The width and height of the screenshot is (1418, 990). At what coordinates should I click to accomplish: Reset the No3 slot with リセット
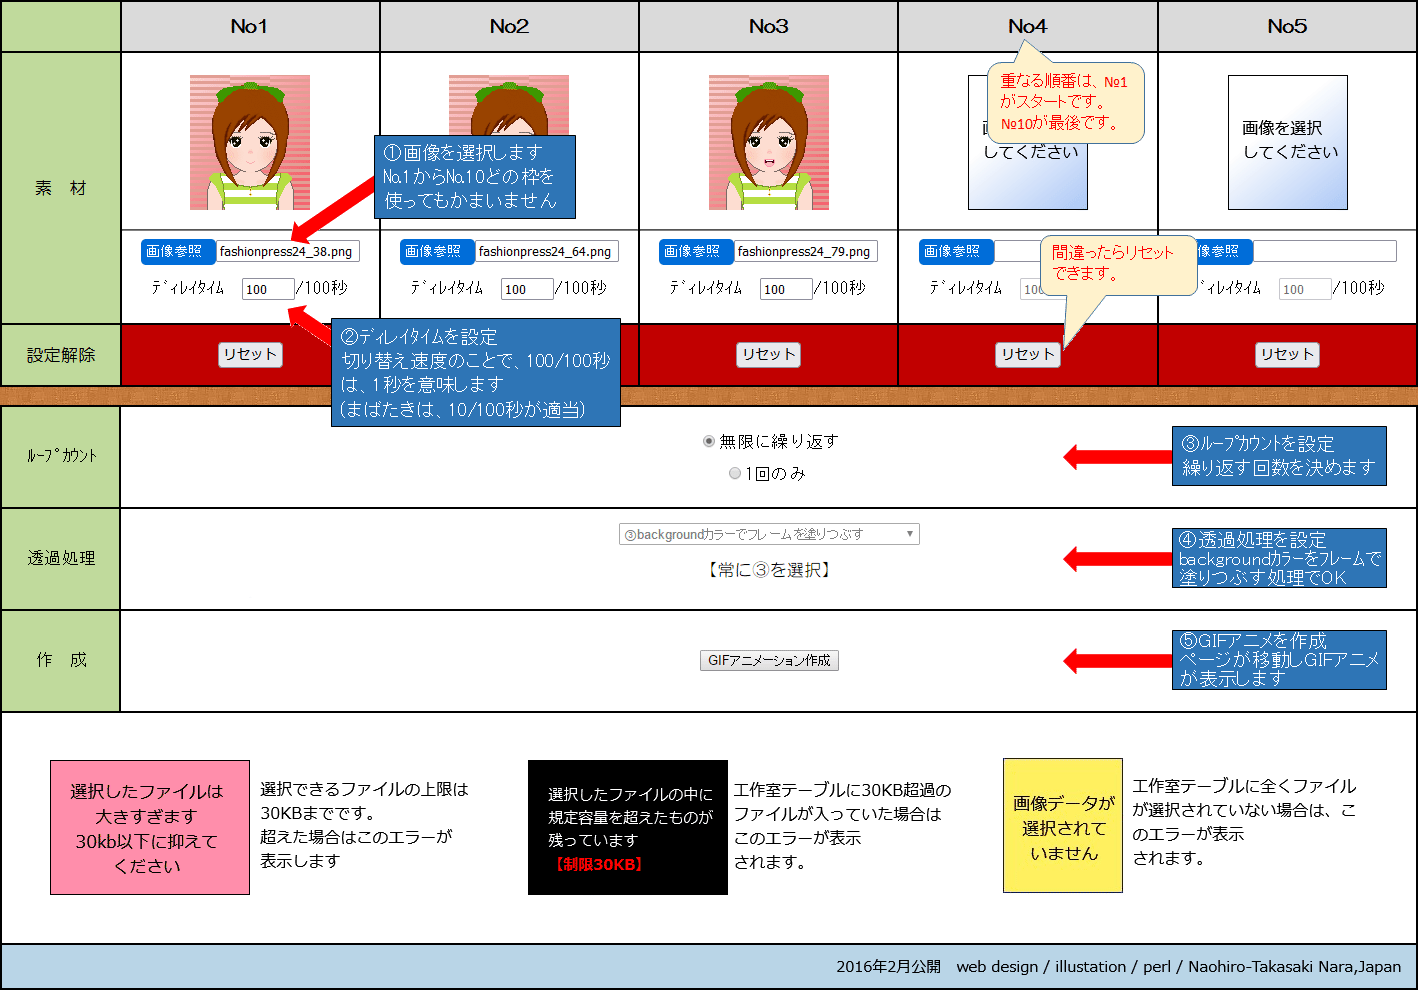click(768, 354)
